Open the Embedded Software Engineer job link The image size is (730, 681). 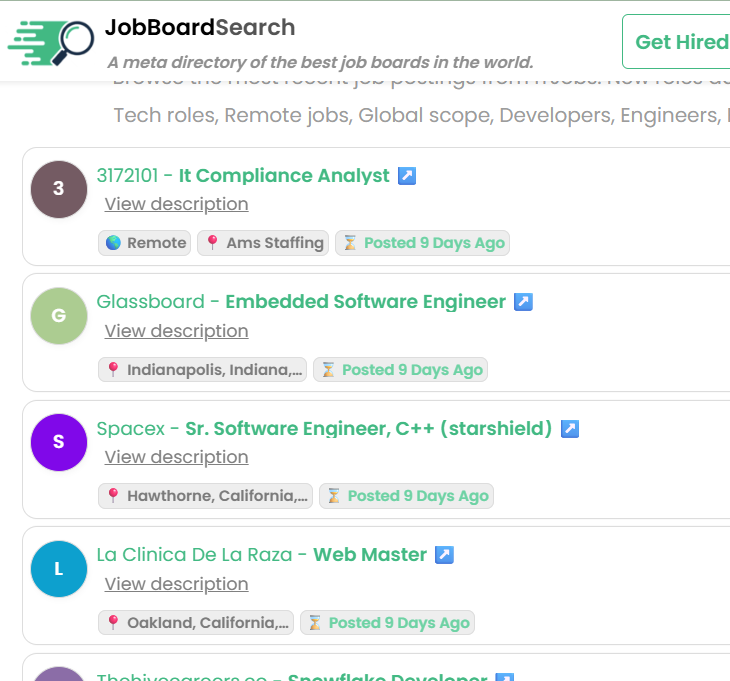(x=365, y=302)
